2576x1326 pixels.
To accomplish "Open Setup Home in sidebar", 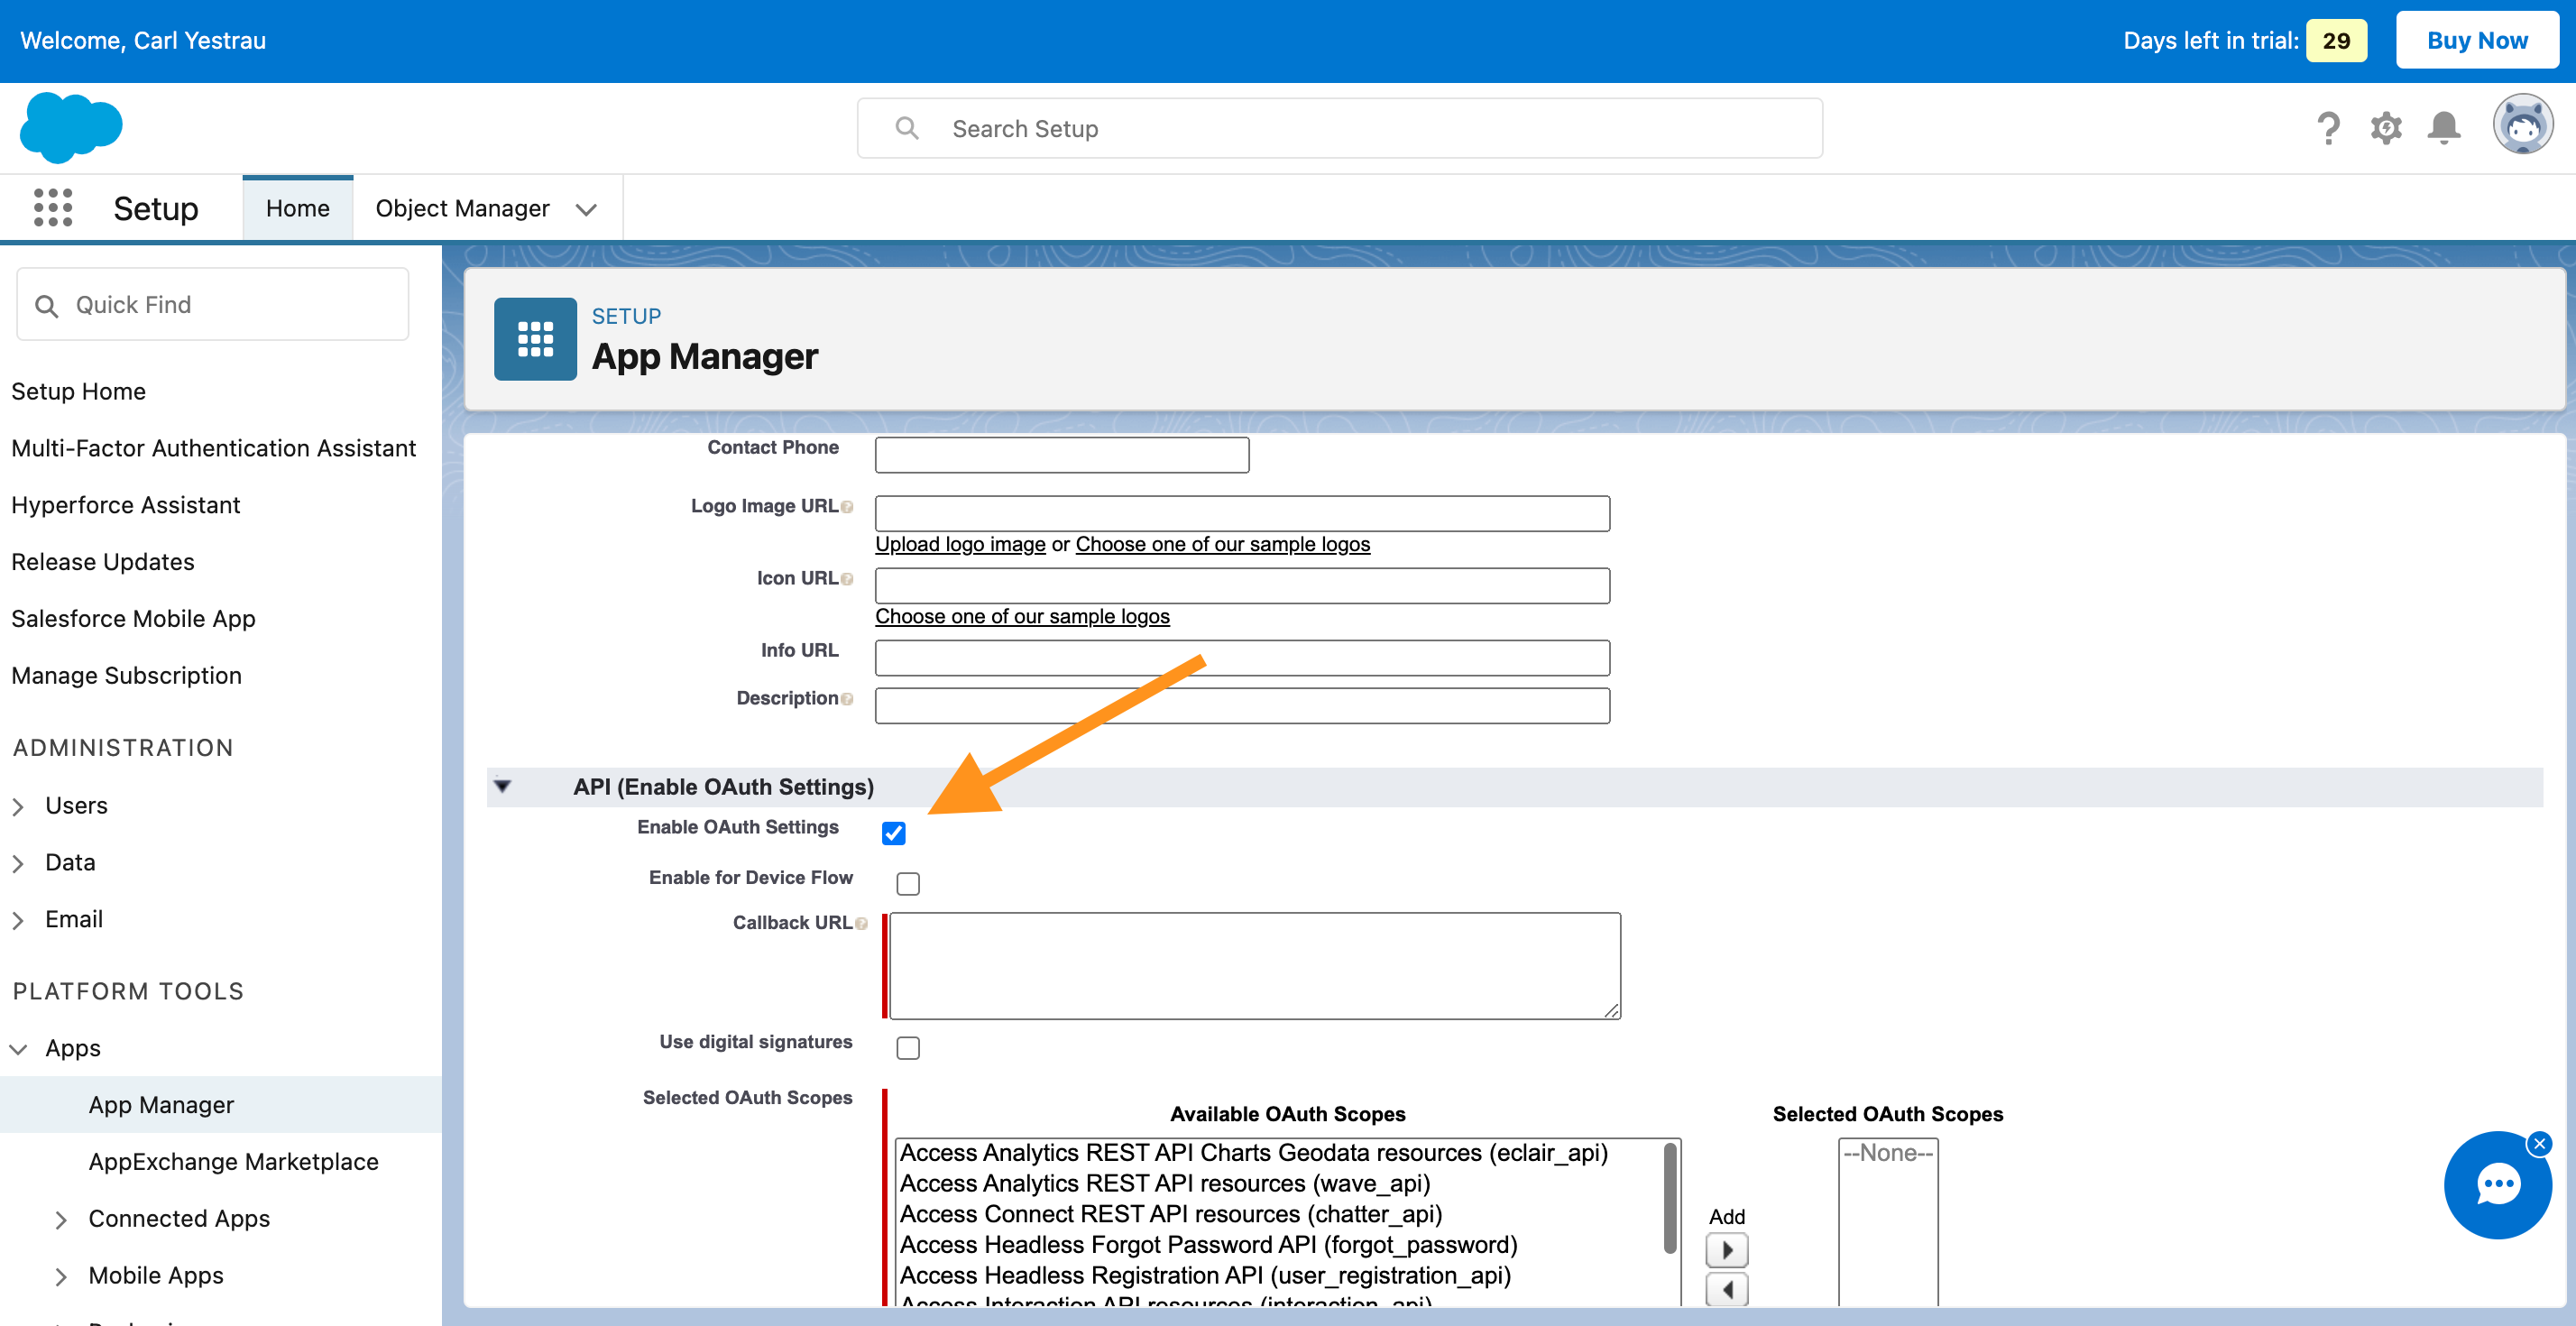I will pos(78,391).
